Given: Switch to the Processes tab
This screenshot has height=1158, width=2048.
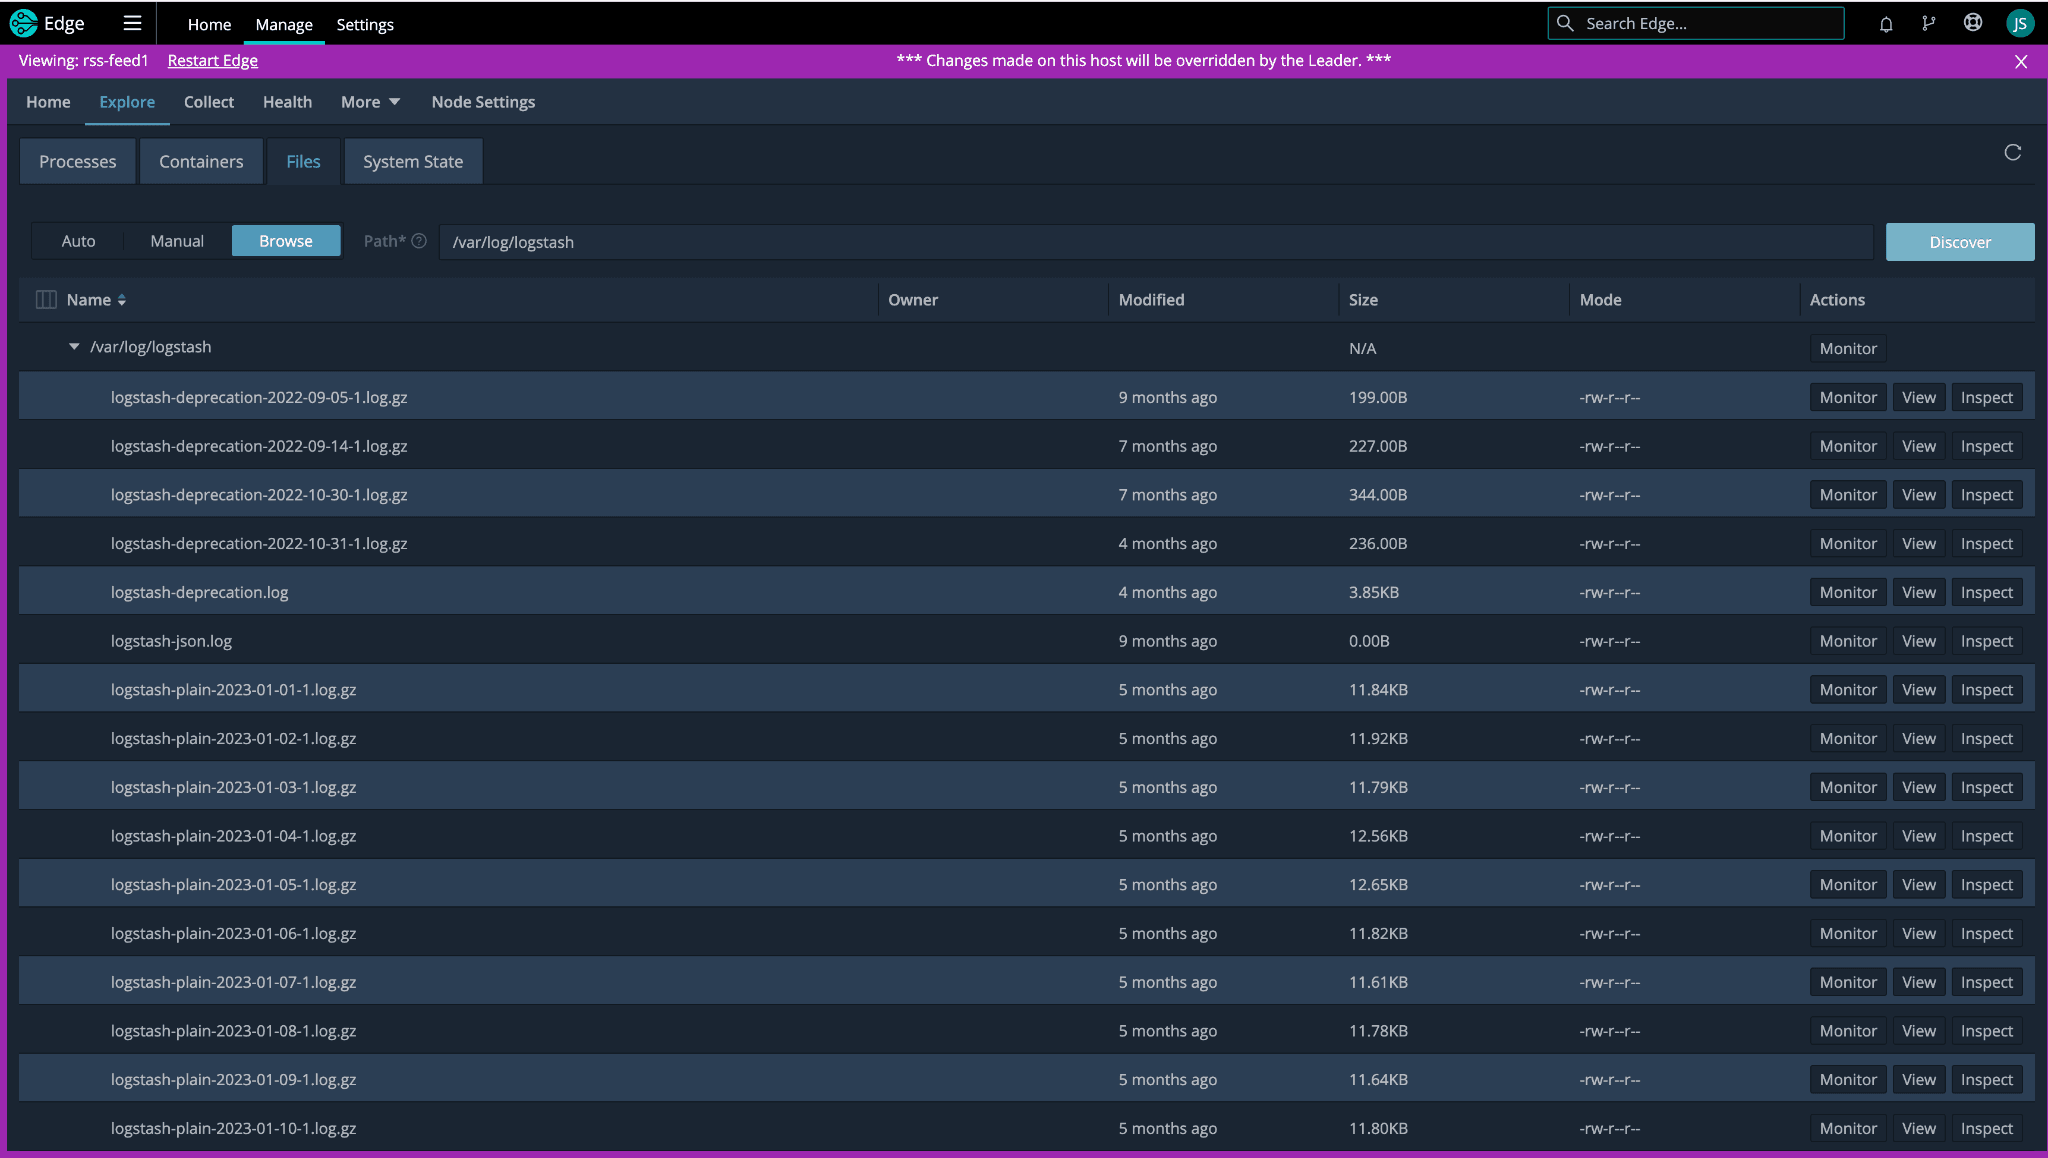Looking at the screenshot, I should coord(77,162).
